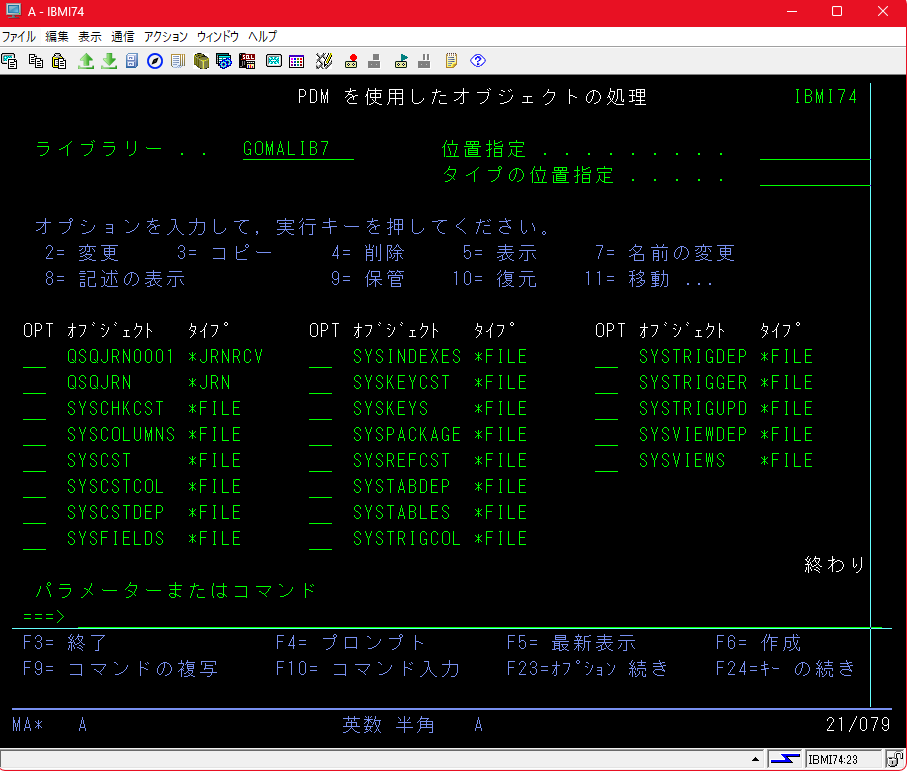Image resolution: width=907 pixels, height=771 pixels.
Task: Click the SYSCHKCST object name
Action: pyautogui.click(x=115, y=408)
